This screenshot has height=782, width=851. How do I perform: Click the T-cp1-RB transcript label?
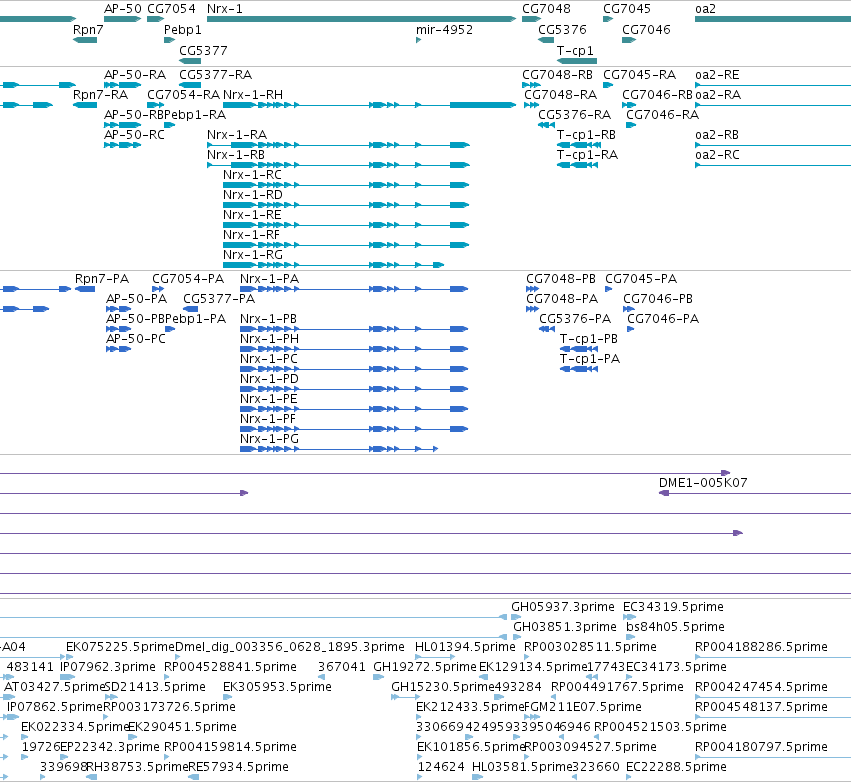(x=586, y=135)
